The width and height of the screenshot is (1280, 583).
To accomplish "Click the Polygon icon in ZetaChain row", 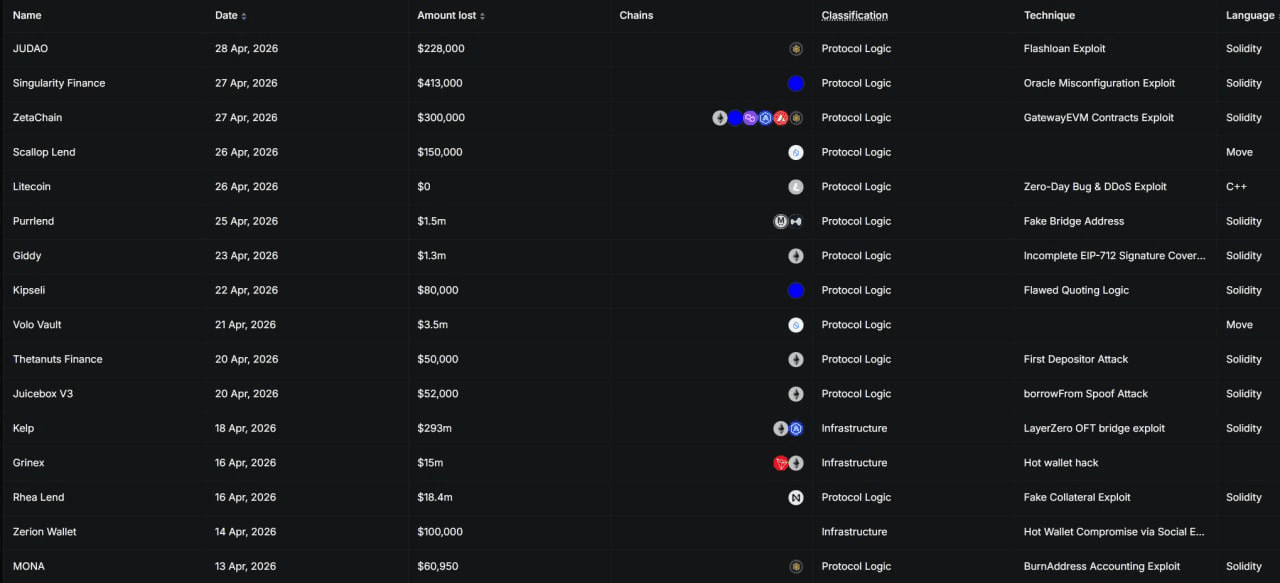I will click(750, 118).
